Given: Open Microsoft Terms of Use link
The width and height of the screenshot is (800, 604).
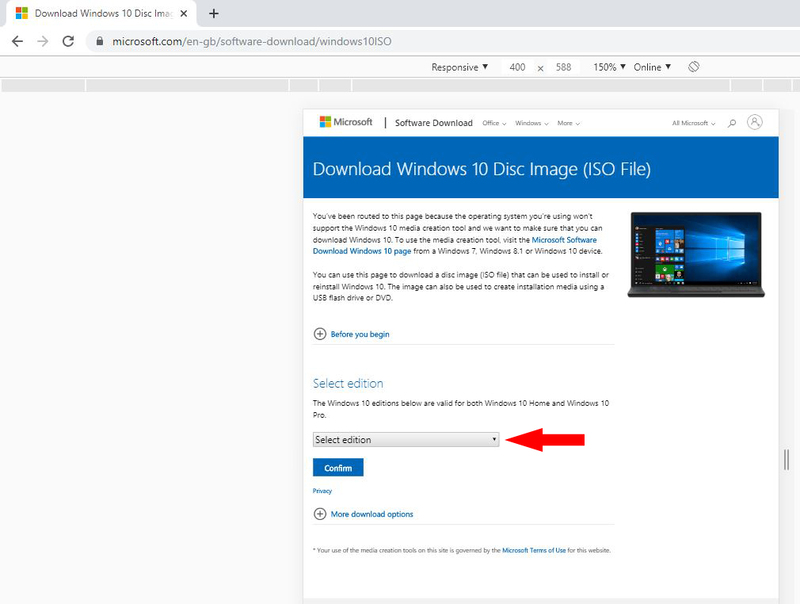Looking at the screenshot, I should click(x=534, y=550).
